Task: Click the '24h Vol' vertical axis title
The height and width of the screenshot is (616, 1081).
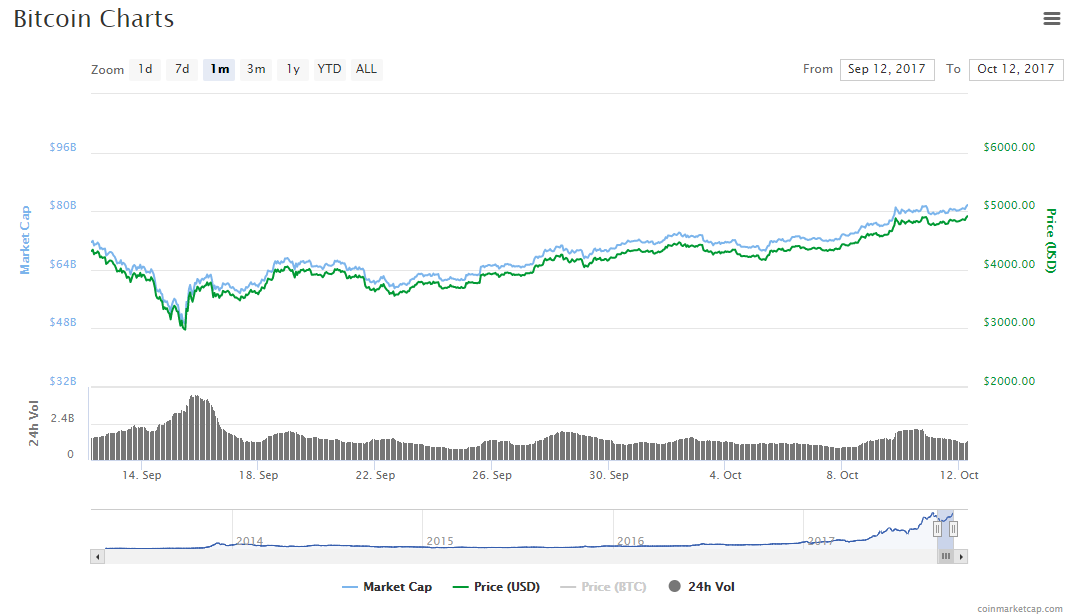Action: (x=33, y=423)
